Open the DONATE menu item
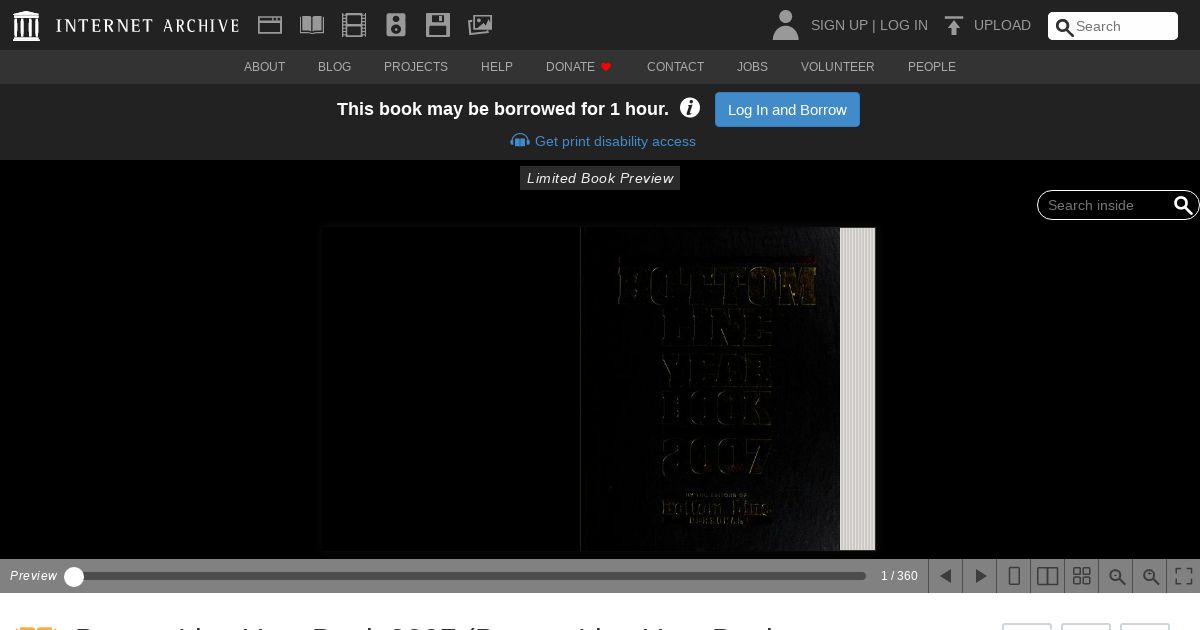 (x=579, y=67)
